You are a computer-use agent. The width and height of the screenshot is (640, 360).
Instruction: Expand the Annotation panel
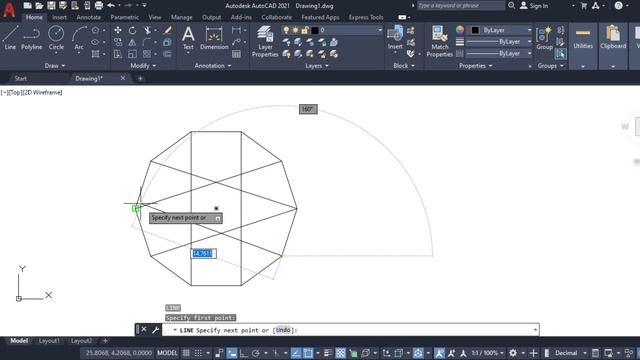coord(213,66)
